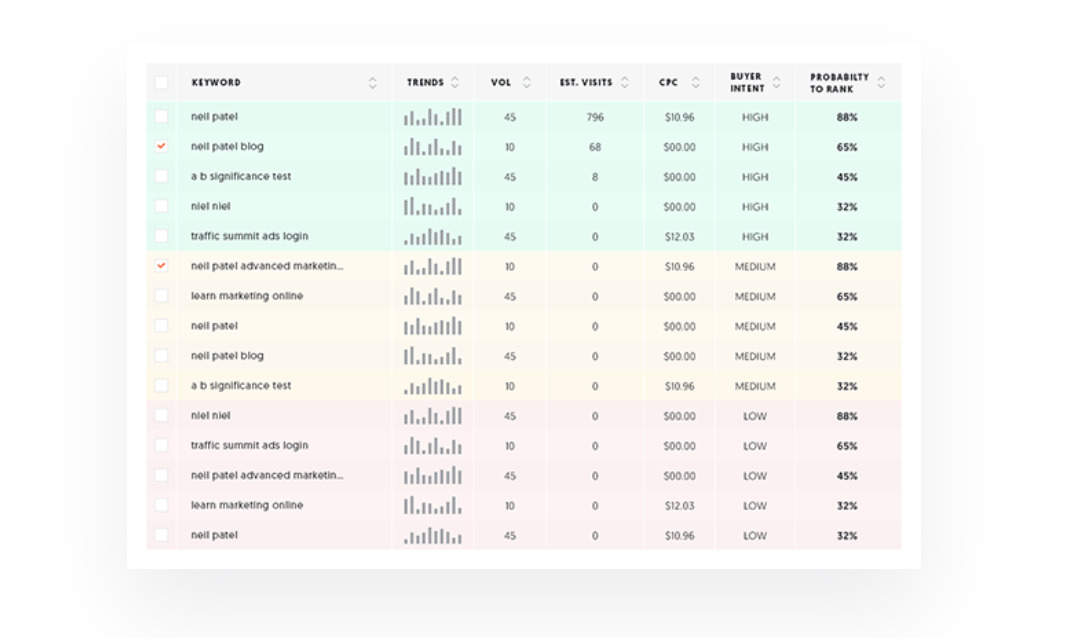Tick the LOW 'neil patel advanced marketin...' checkbox
Image resolution: width=1065 pixels, height=638 pixels.
(x=161, y=476)
